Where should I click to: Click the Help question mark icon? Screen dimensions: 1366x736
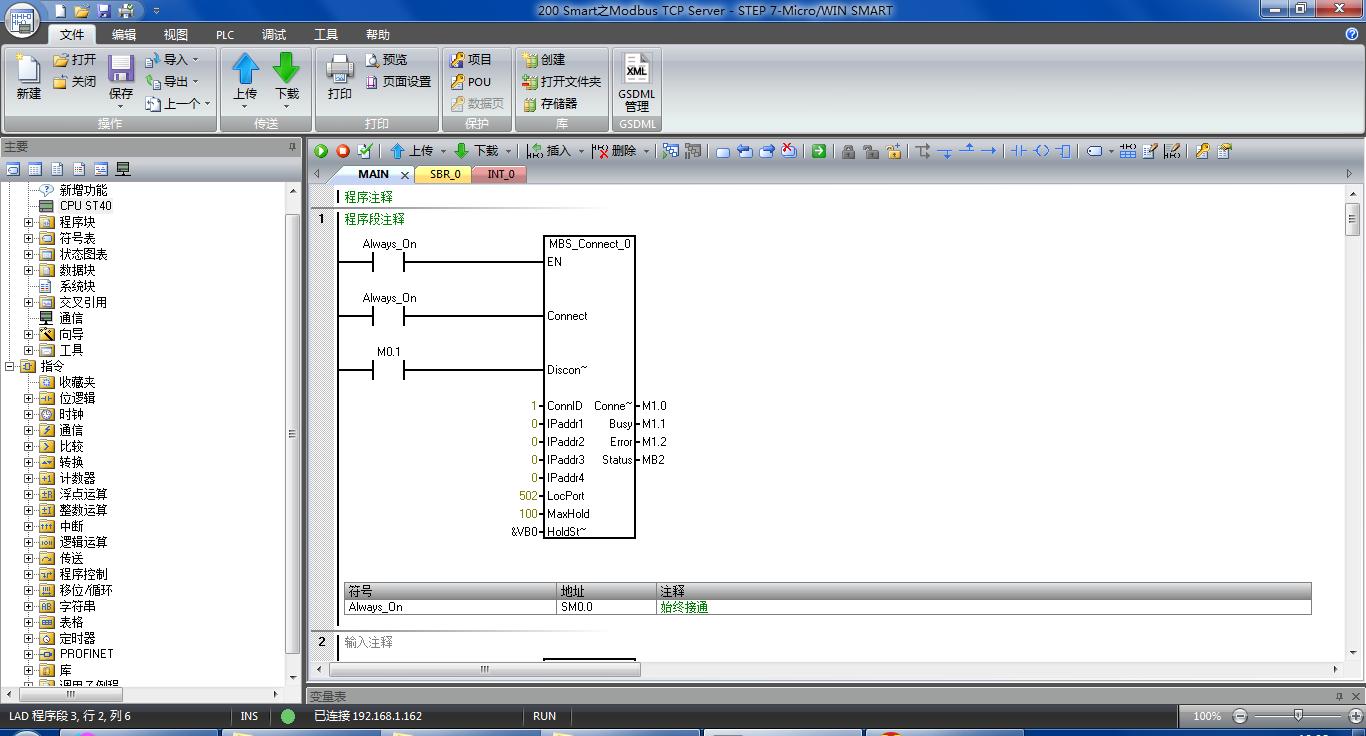[1352, 34]
